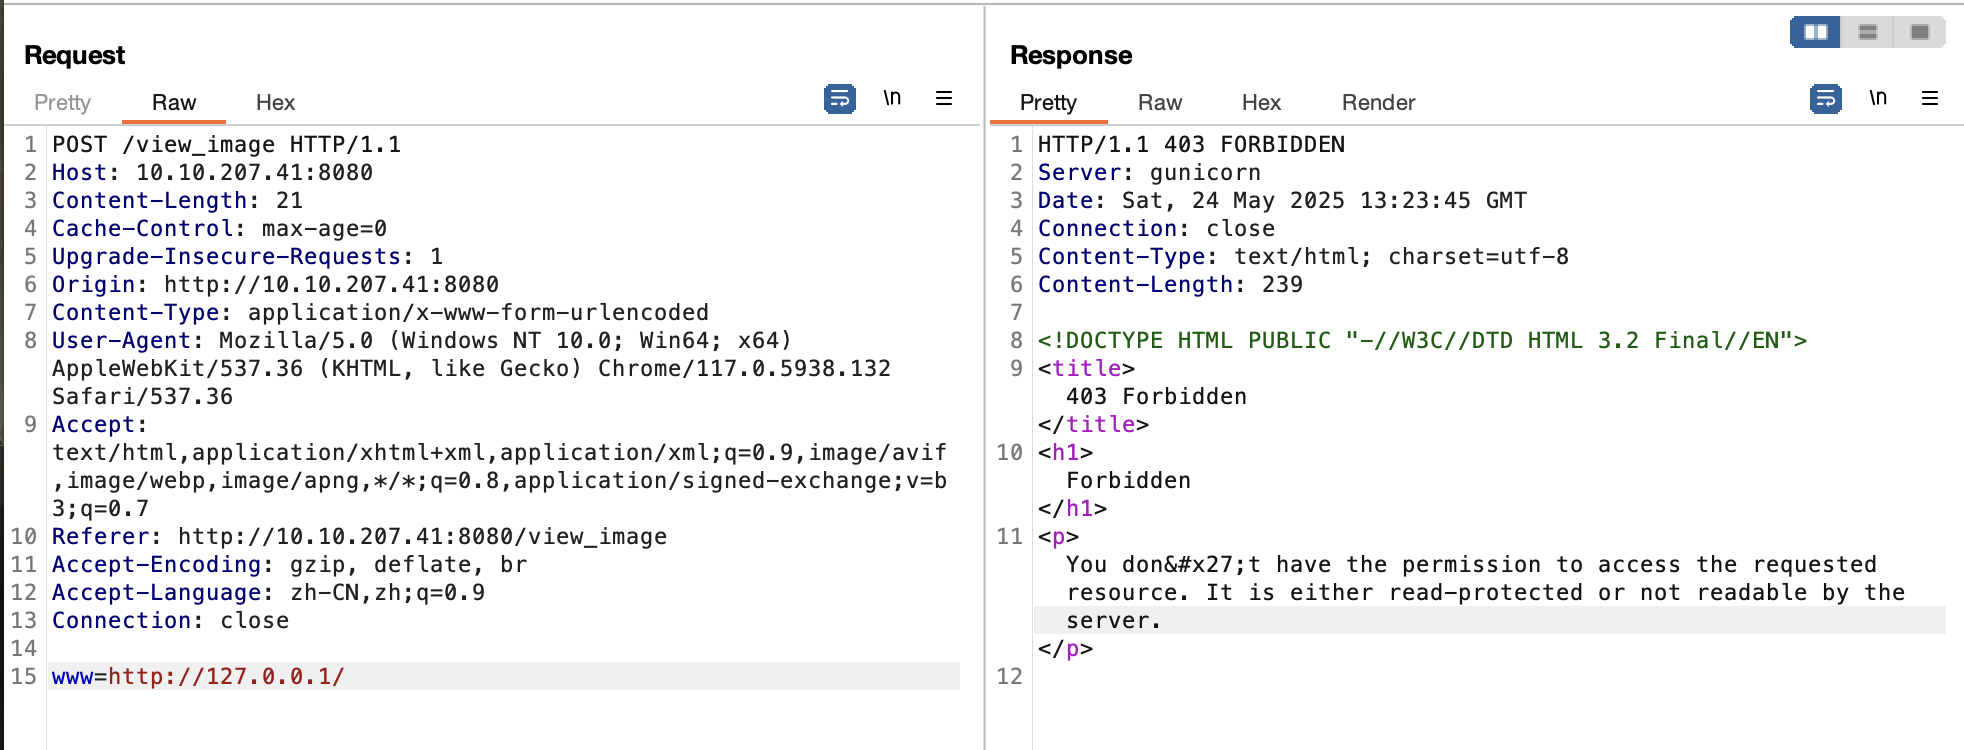
Task: Select the combined tabbed view layout icon
Action: [1919, 32]
